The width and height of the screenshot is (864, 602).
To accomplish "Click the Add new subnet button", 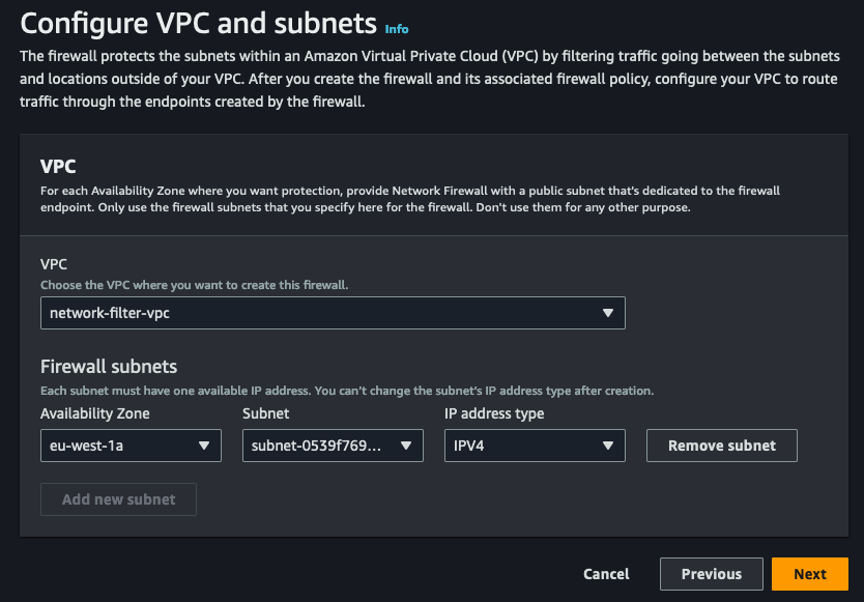I will 118,499.
